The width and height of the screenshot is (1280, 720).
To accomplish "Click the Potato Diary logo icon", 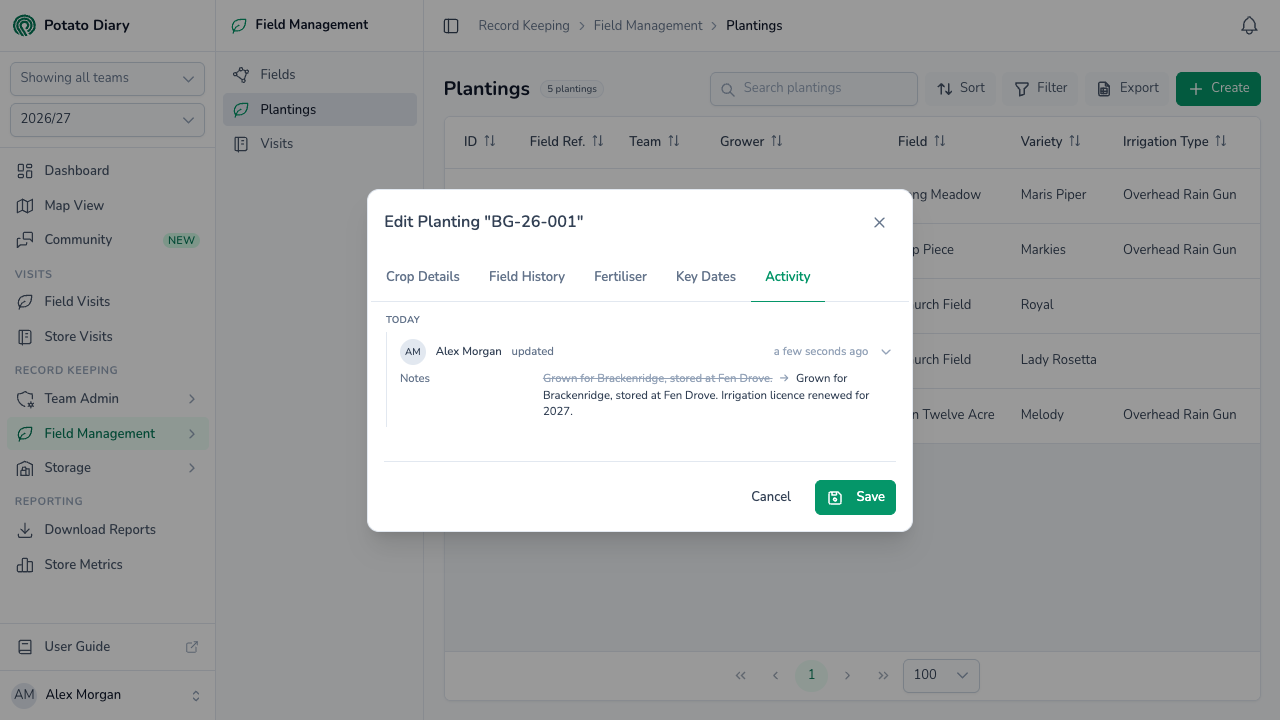I will (24, 25).
